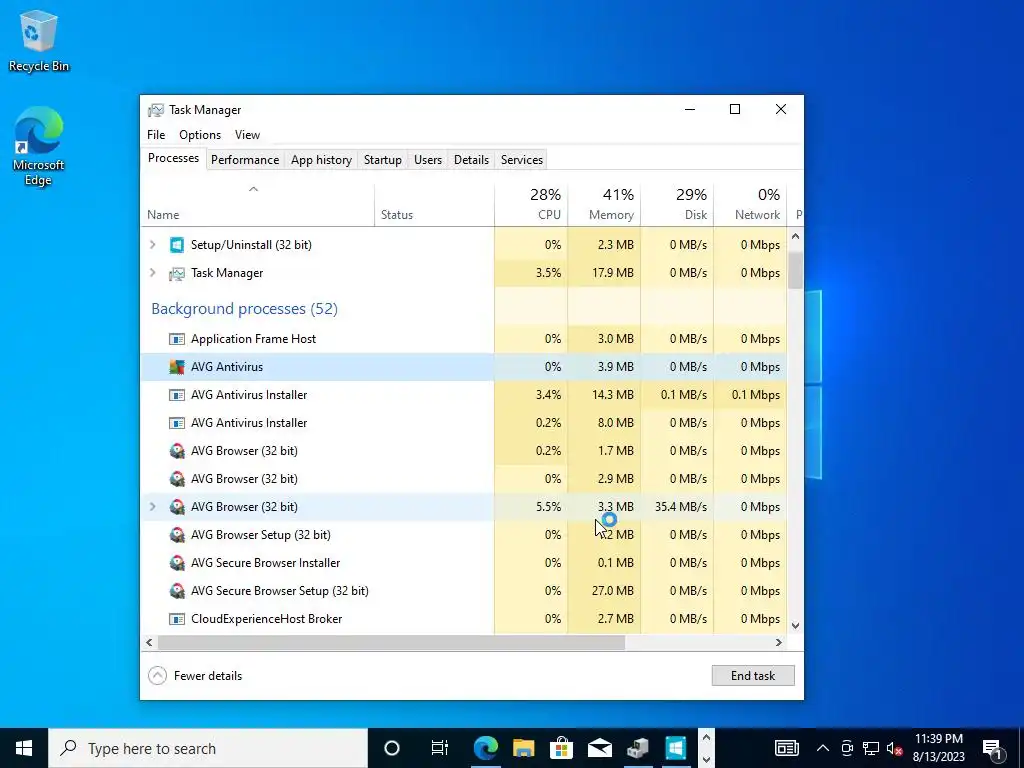
Task: Sort by the Network column header
Action: click(750, 204)
